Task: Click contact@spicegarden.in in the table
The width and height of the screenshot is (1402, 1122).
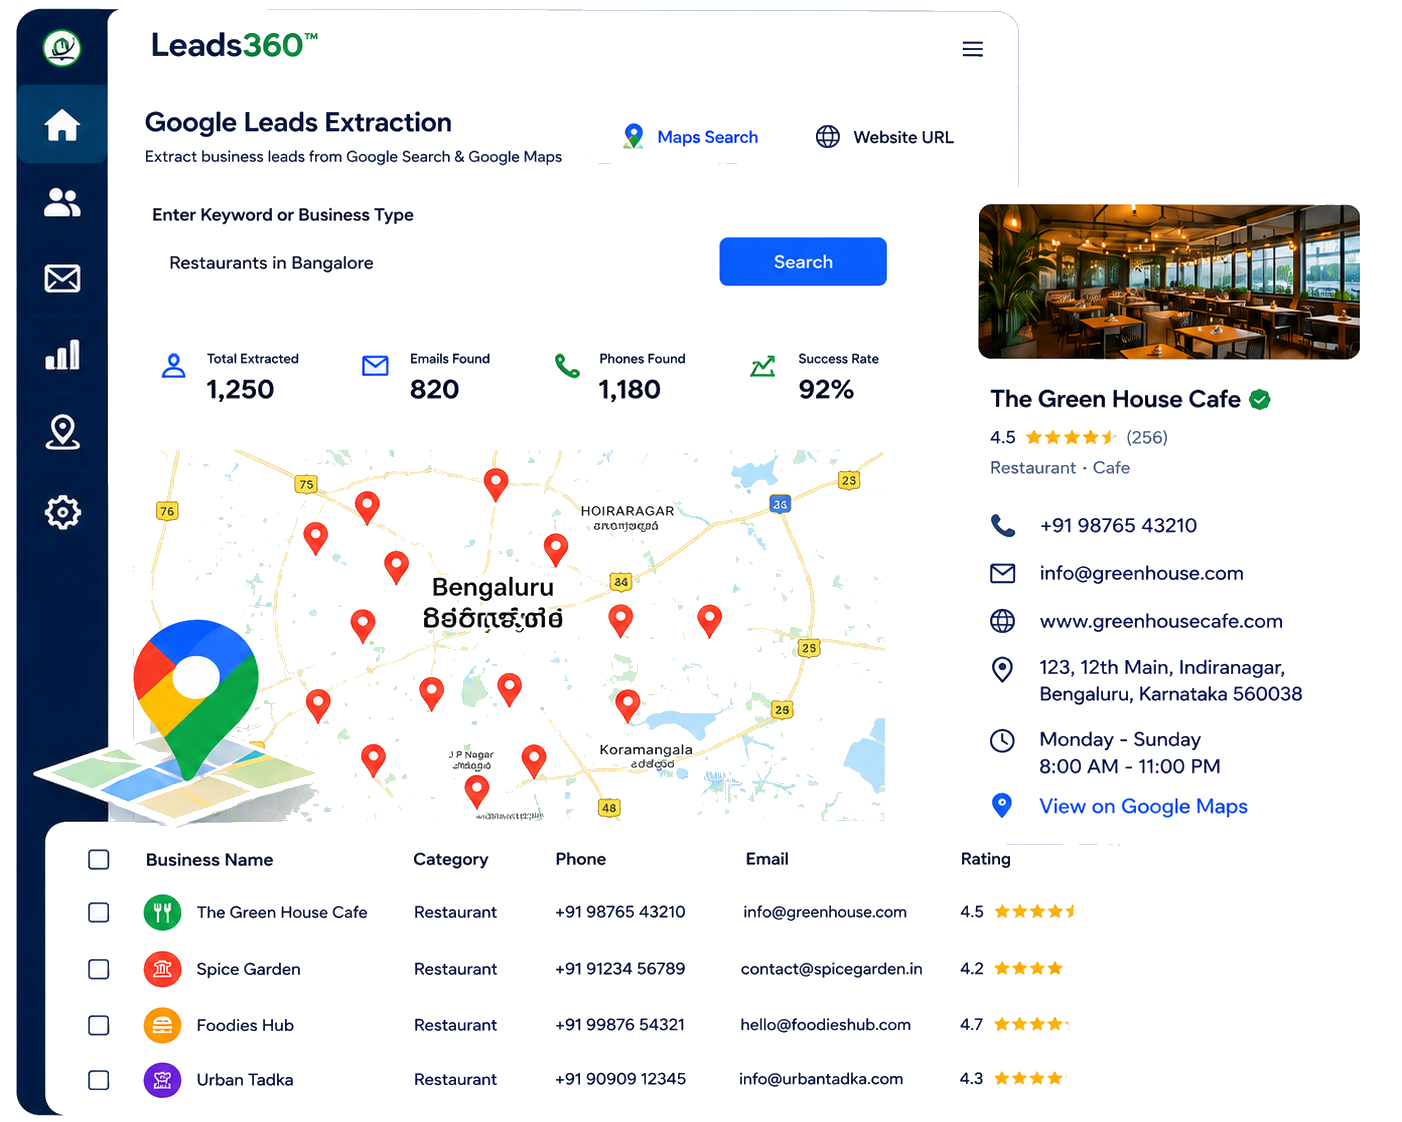Action: pos(831,969)
